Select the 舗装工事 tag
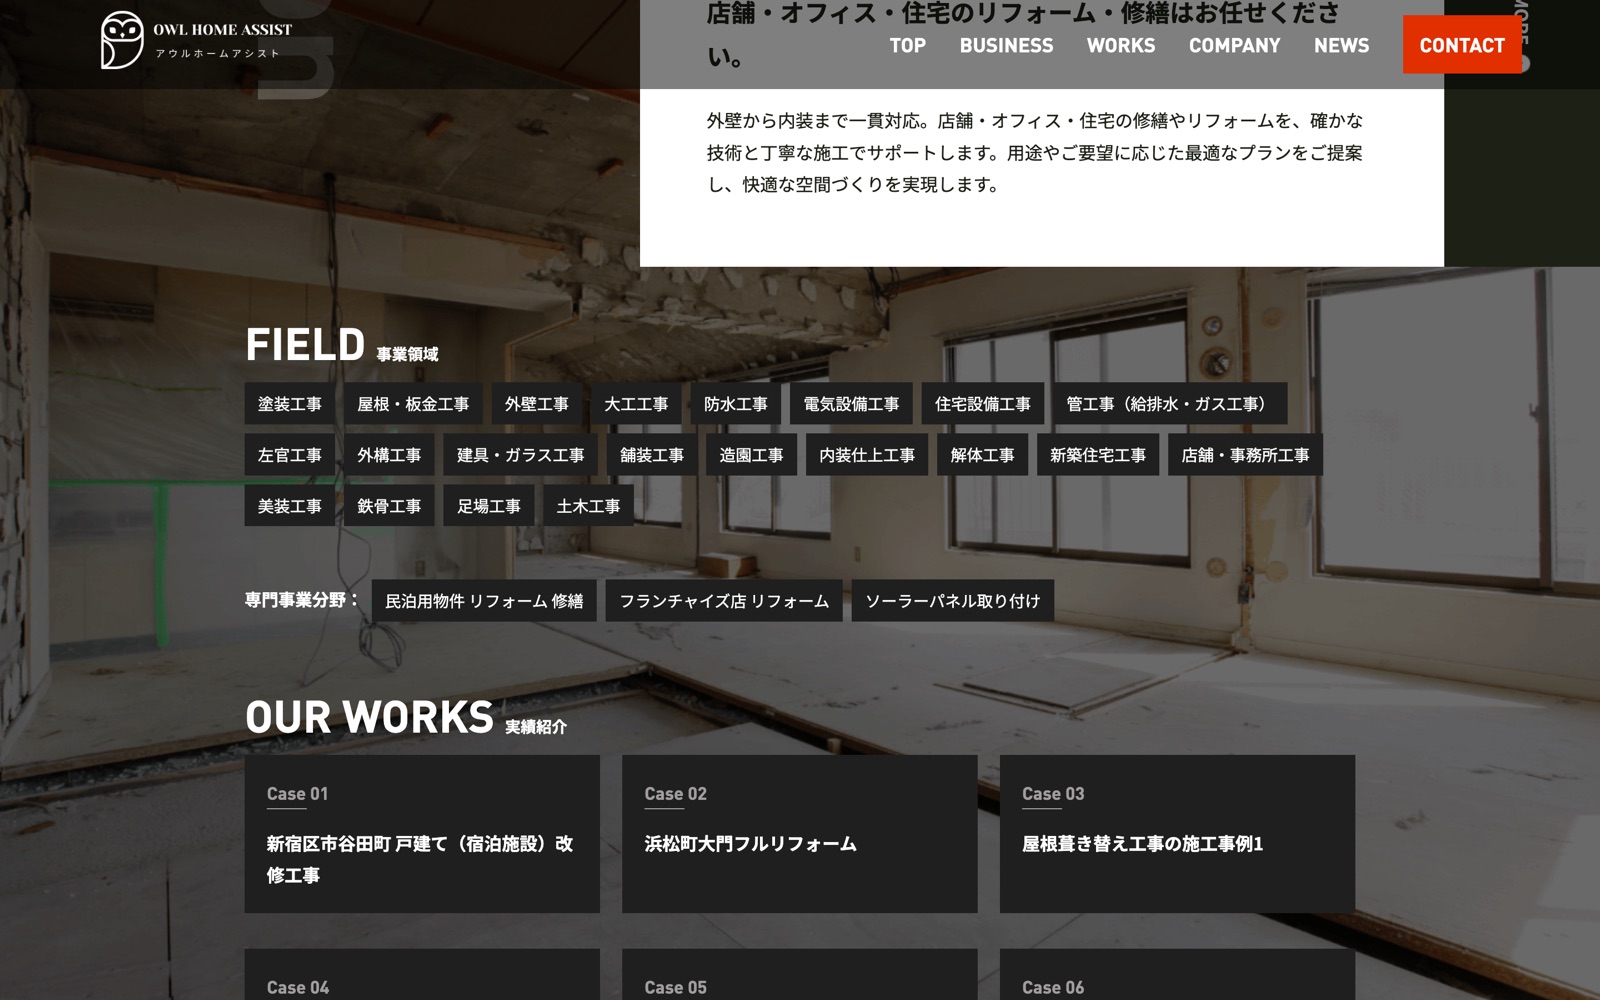The image size is (1600, 1000). (652, 455)
